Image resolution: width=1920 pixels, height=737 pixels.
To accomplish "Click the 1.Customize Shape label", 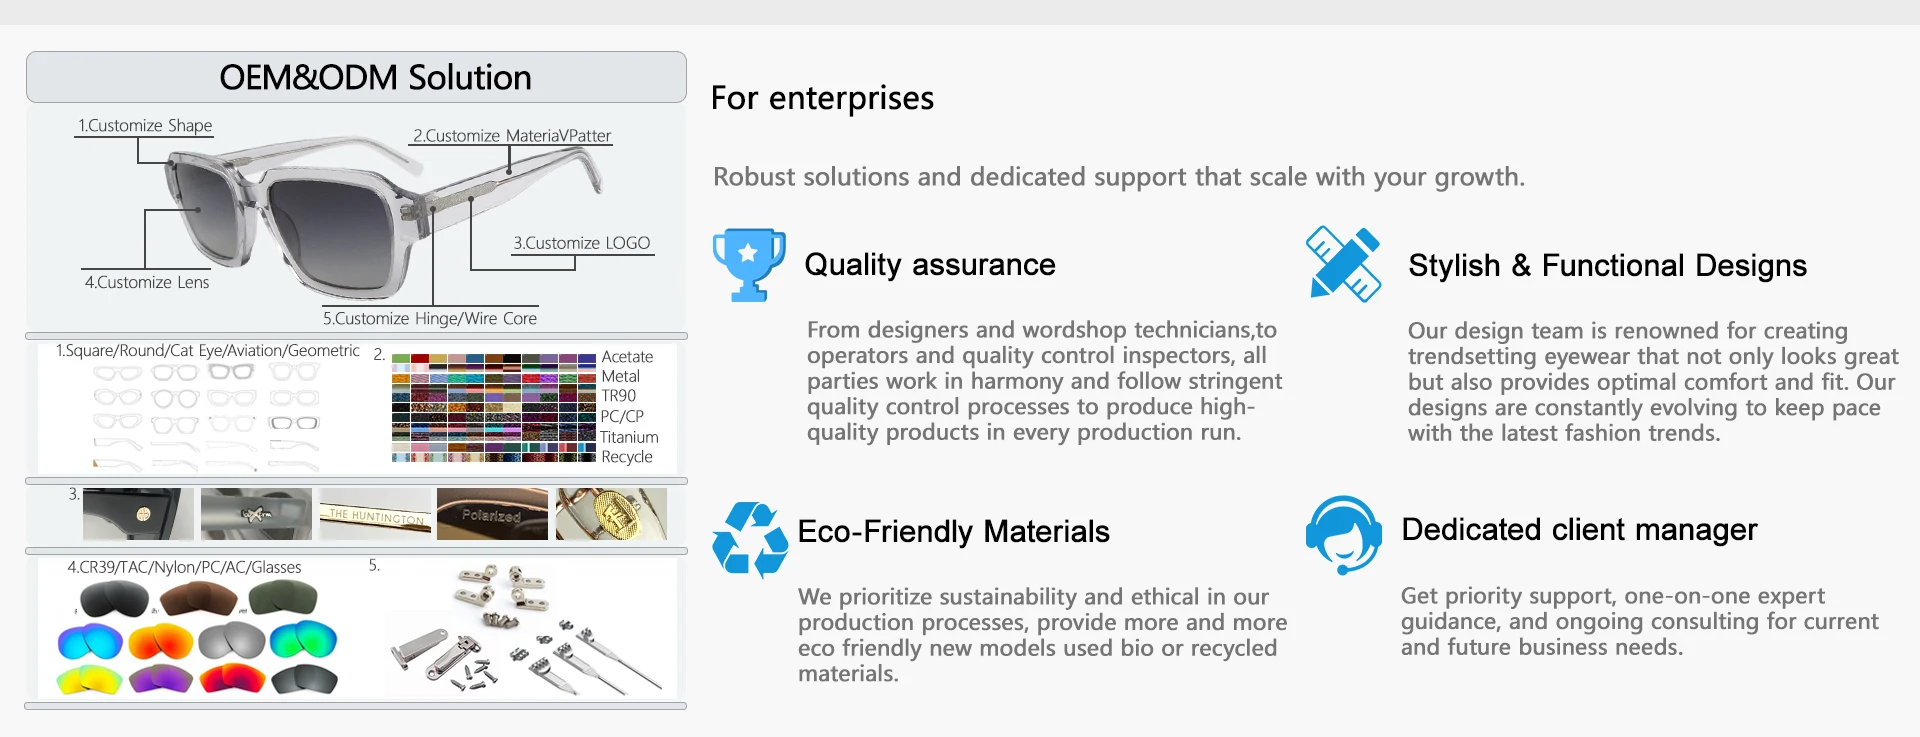I will tap(145, 126).
